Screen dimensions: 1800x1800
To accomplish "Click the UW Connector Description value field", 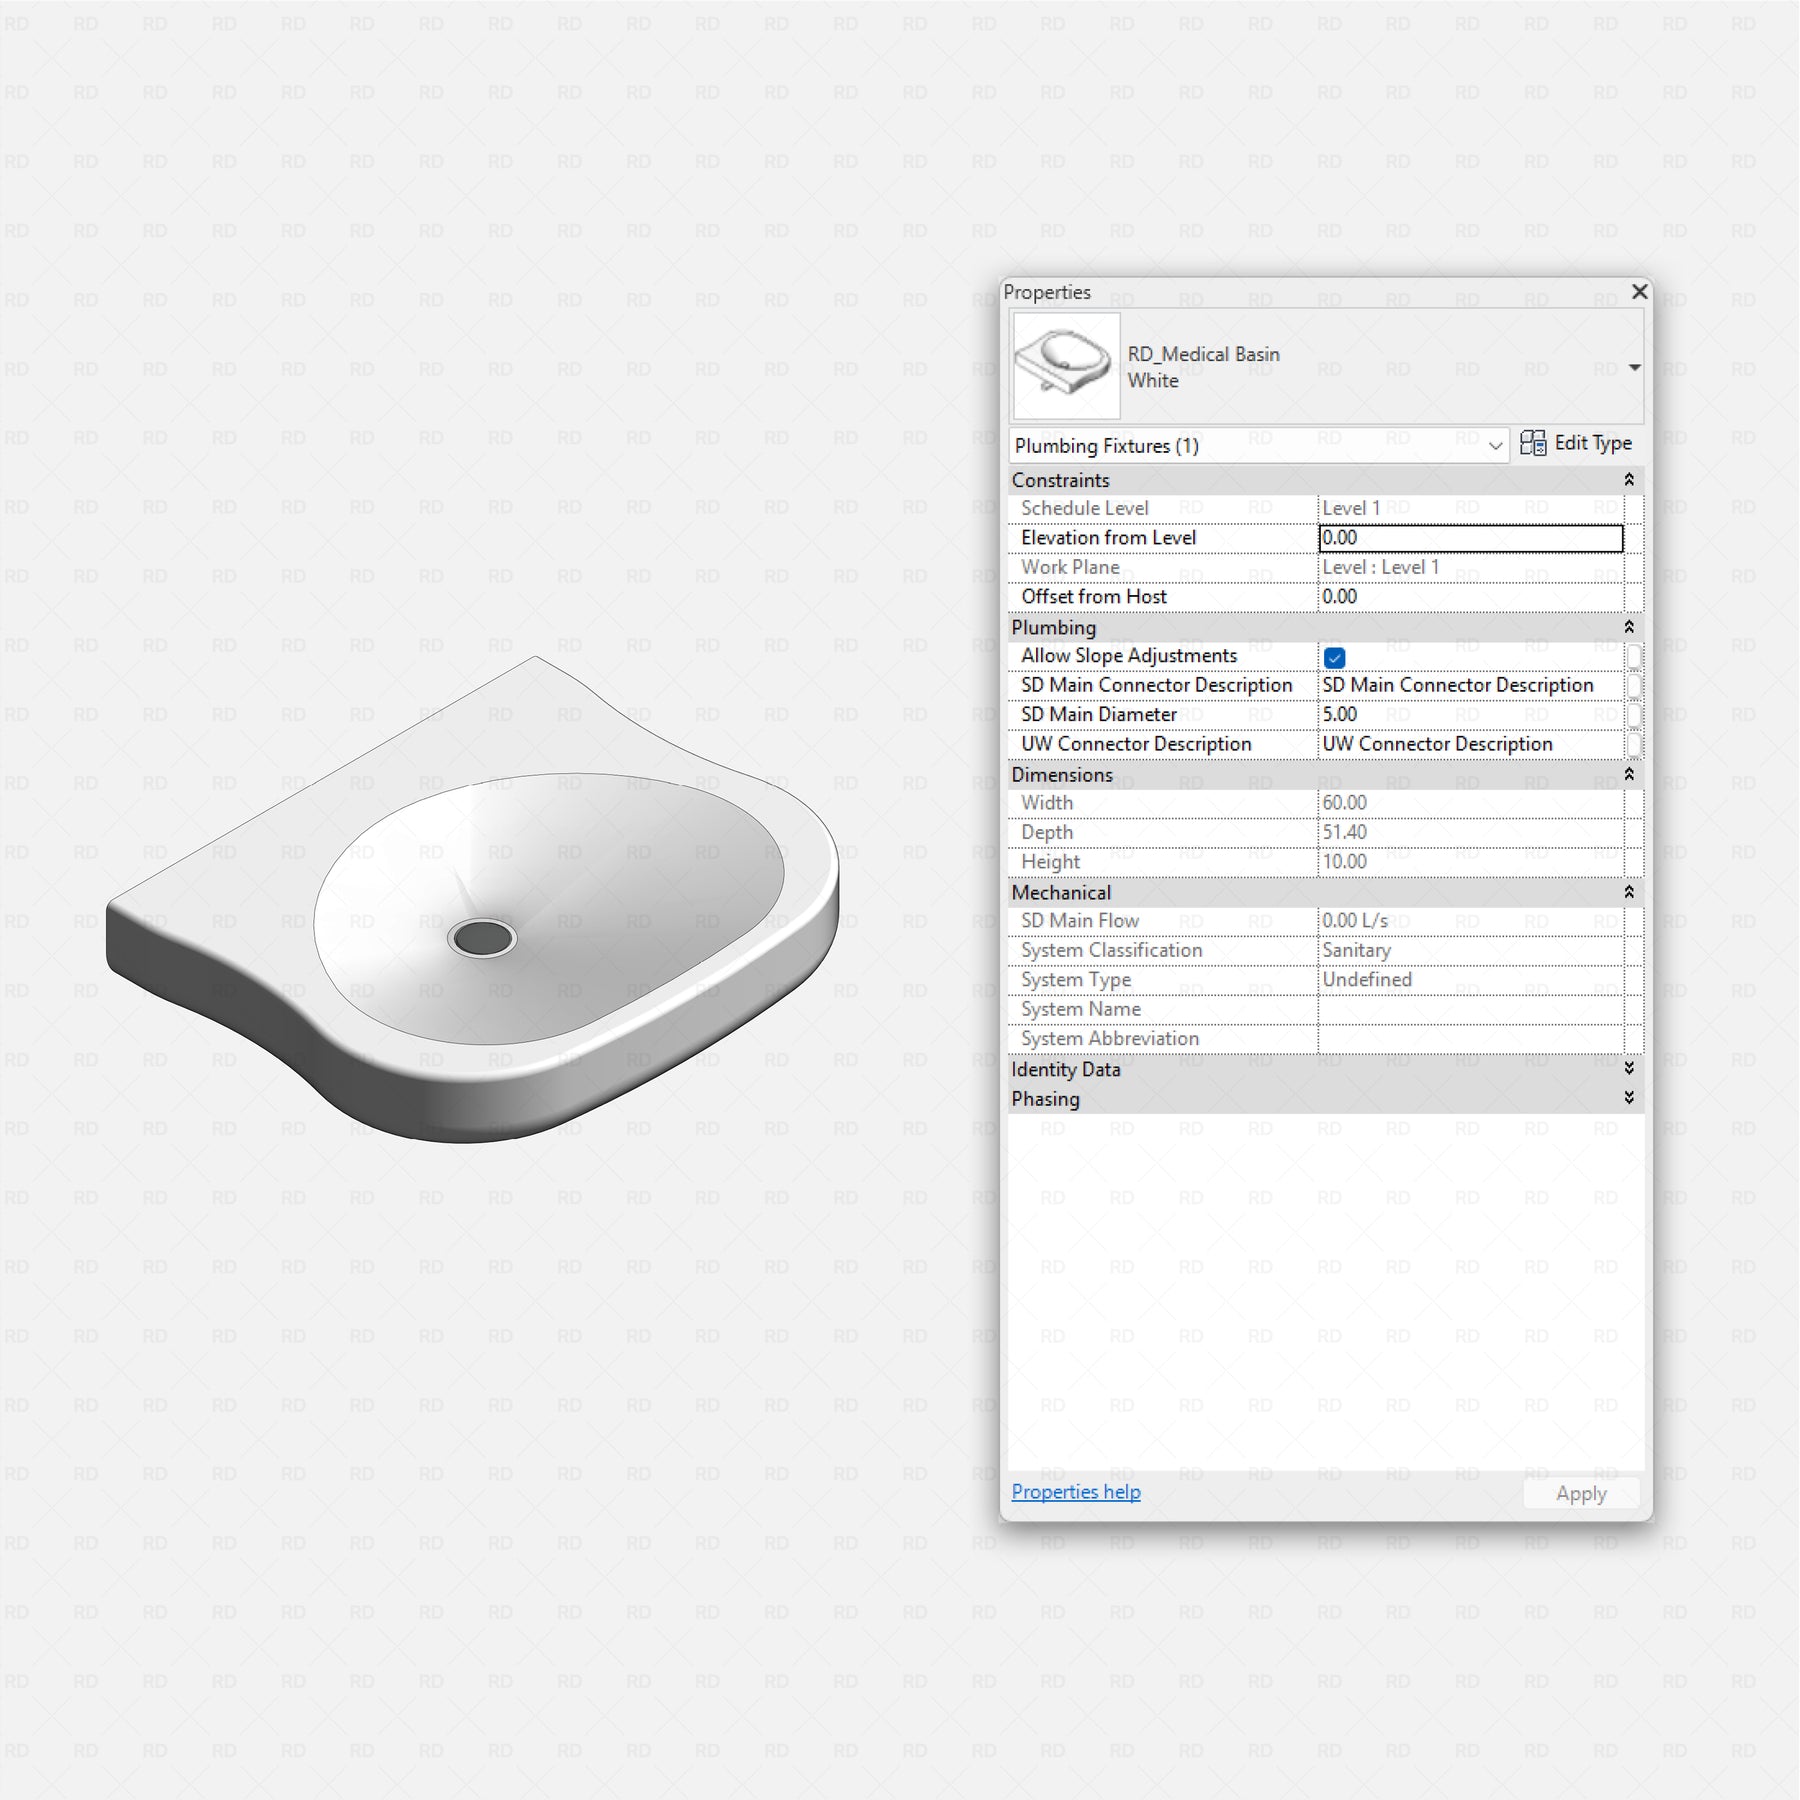I will point(1469,744).
